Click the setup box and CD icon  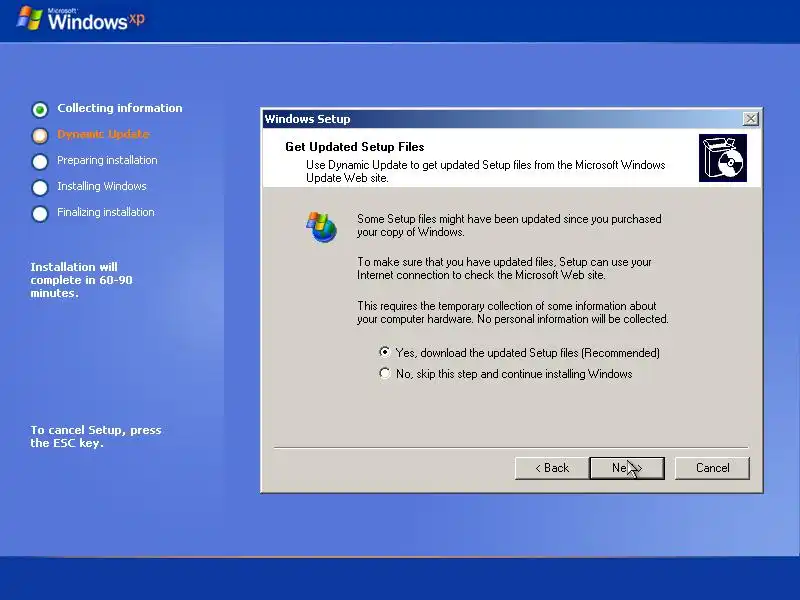click(x=722, y=158)
